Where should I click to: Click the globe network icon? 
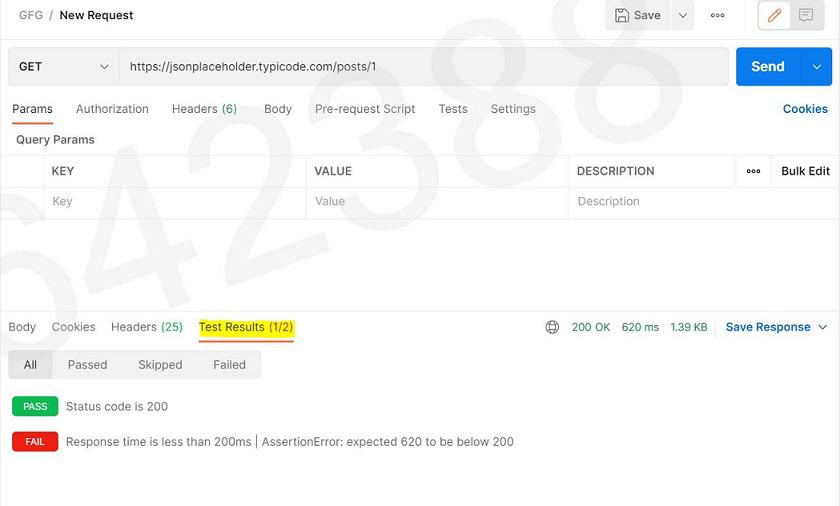point(552,327)
